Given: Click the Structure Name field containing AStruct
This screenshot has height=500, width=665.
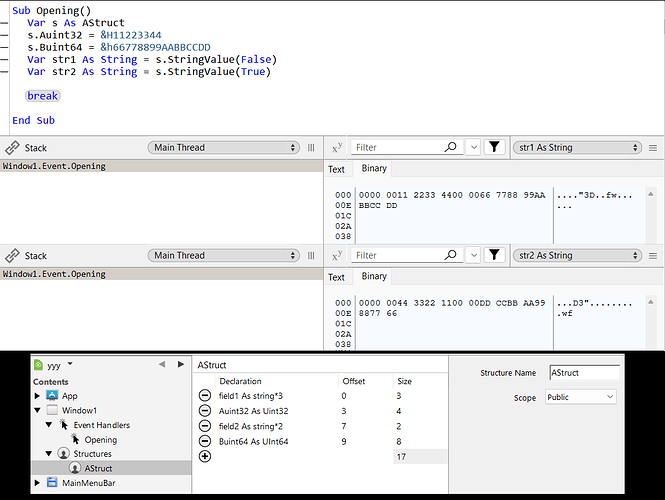Looking at the screenshot, I should click(x=584, y=373).
